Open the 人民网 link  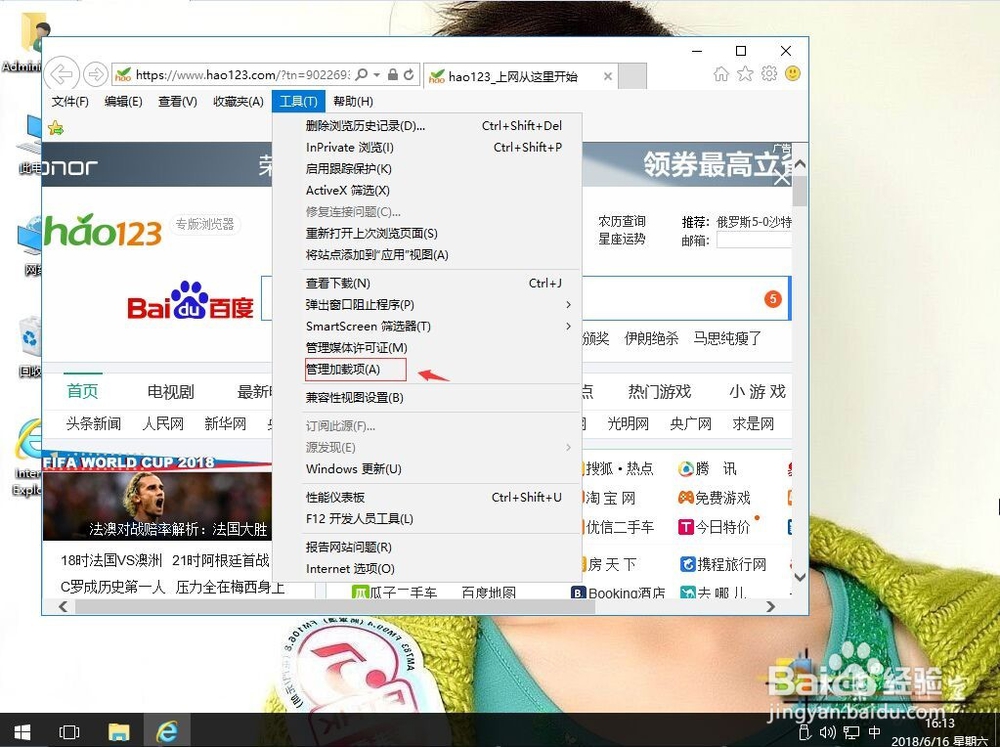coord(163,424)
